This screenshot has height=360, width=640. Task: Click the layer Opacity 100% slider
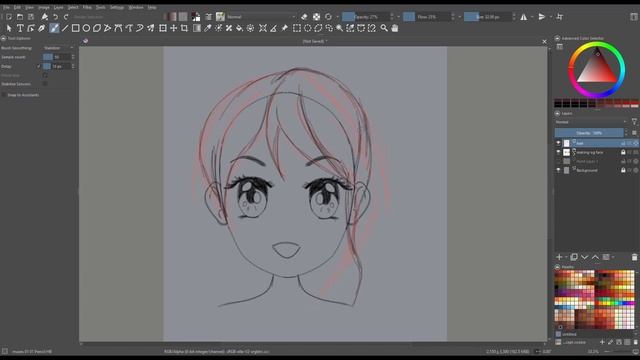point(589,133)
